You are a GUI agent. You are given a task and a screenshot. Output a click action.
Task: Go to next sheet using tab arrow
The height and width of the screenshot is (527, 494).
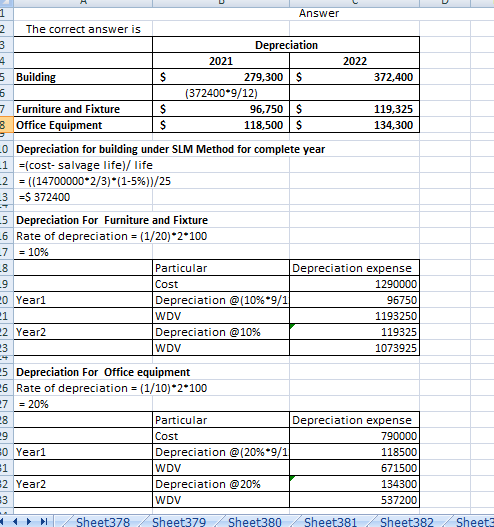pyautogui.click(x=29, y=521)
